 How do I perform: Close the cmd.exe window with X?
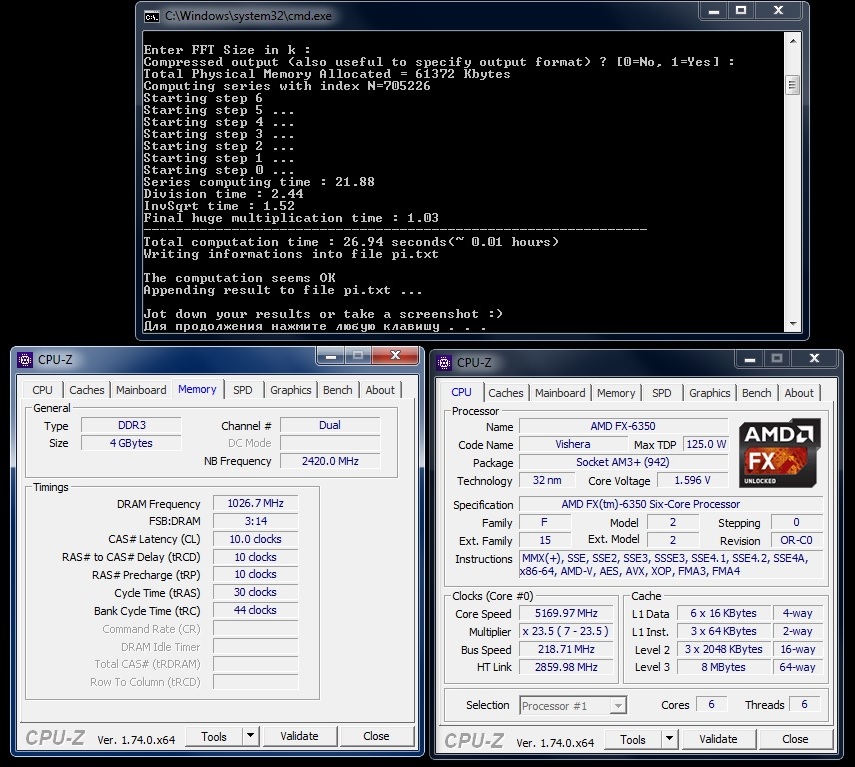pyautogui.click(x=779, y=10)
